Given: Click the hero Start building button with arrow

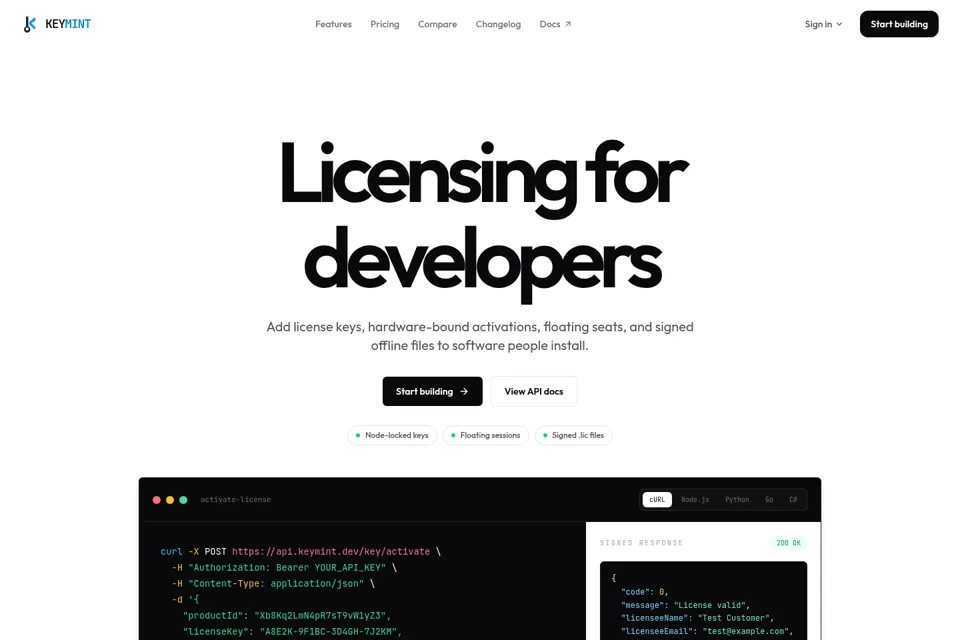Looking at the screenshot, I should (x=432, y=391).
